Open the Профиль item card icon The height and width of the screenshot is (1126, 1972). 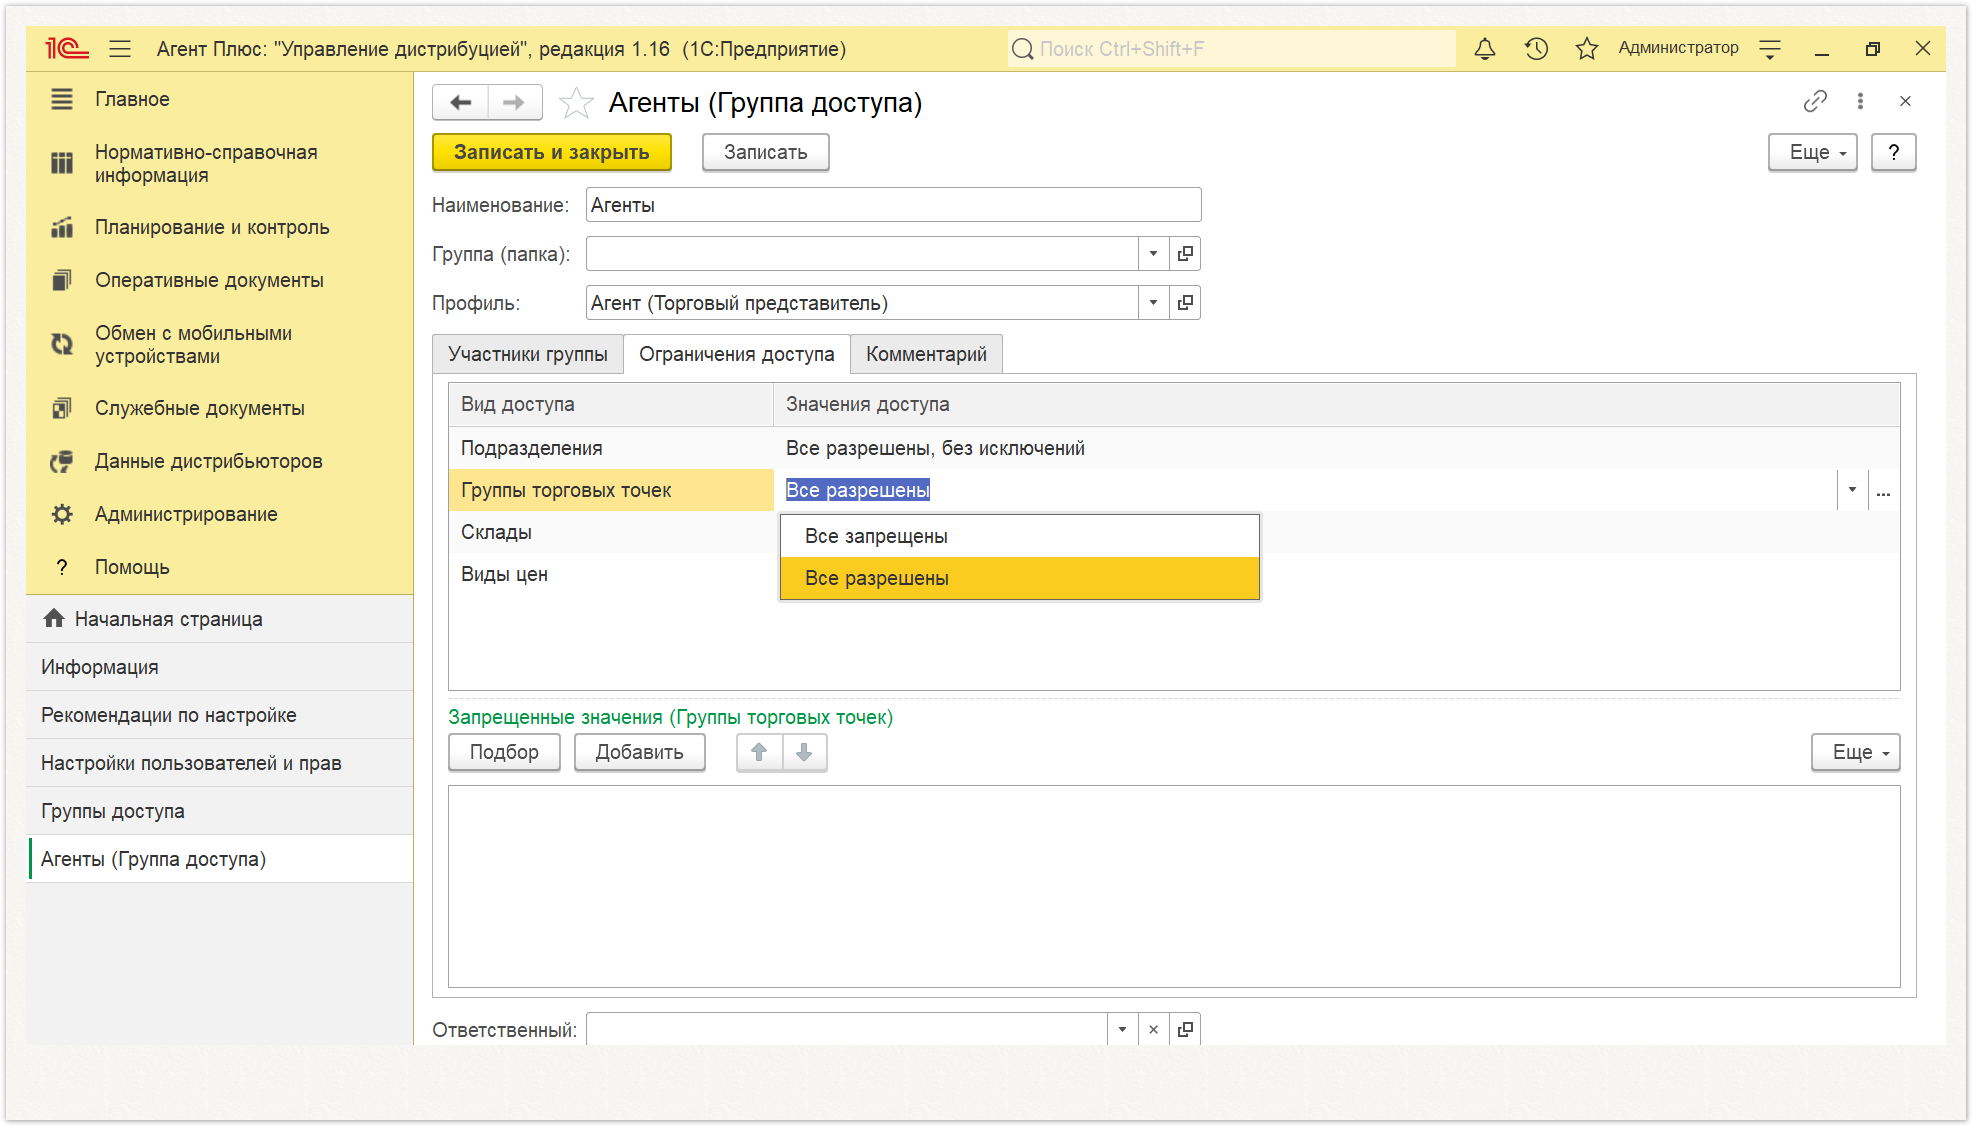coord(1185,303)
